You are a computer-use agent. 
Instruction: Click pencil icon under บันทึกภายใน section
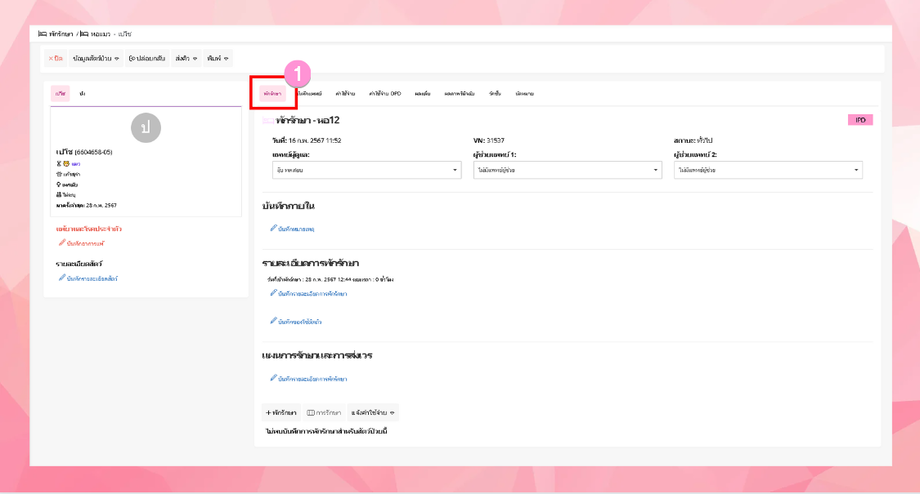pos(273,228)
